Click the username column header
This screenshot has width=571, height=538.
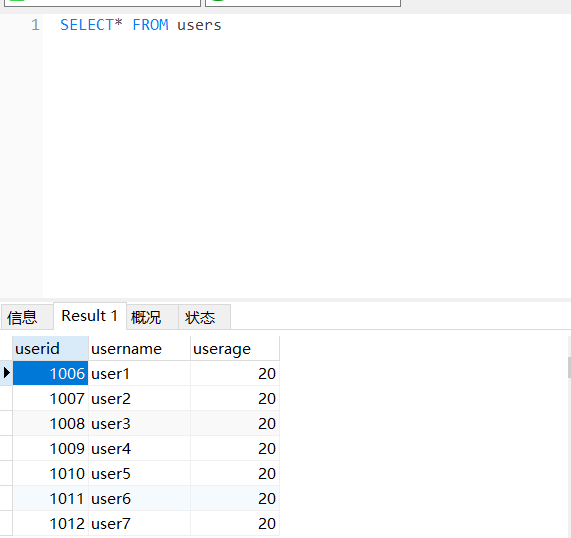[139, 349]
